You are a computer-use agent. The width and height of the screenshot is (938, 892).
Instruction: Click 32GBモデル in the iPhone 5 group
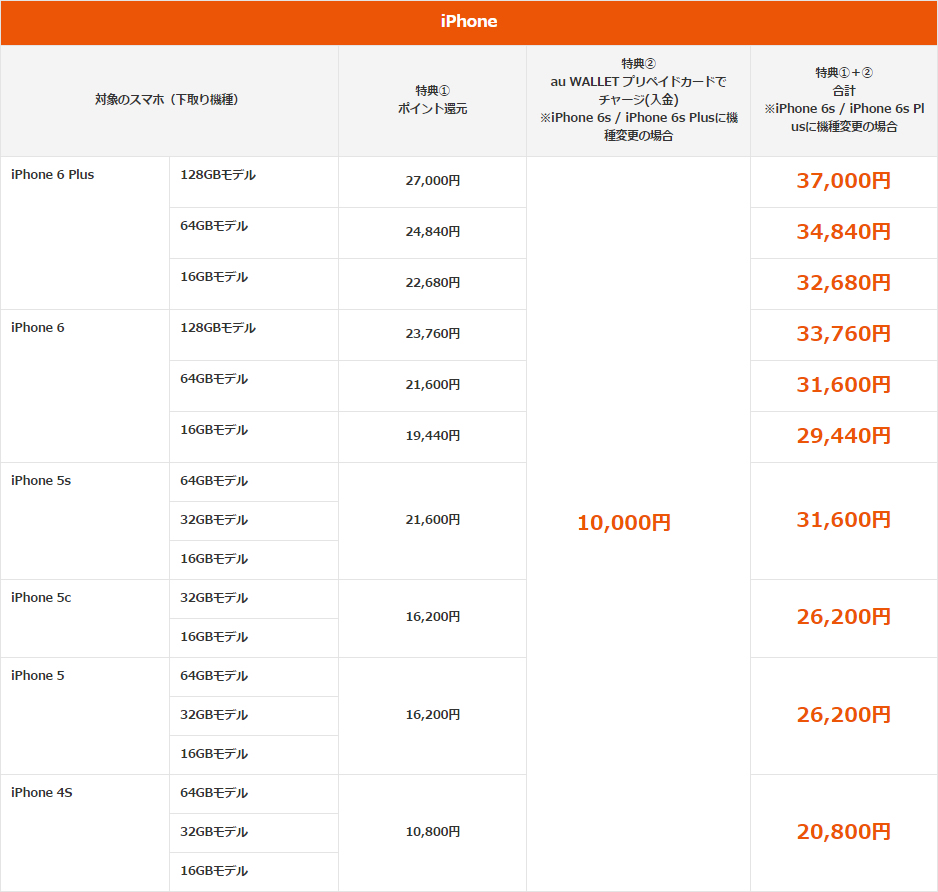tap(214, 715)
